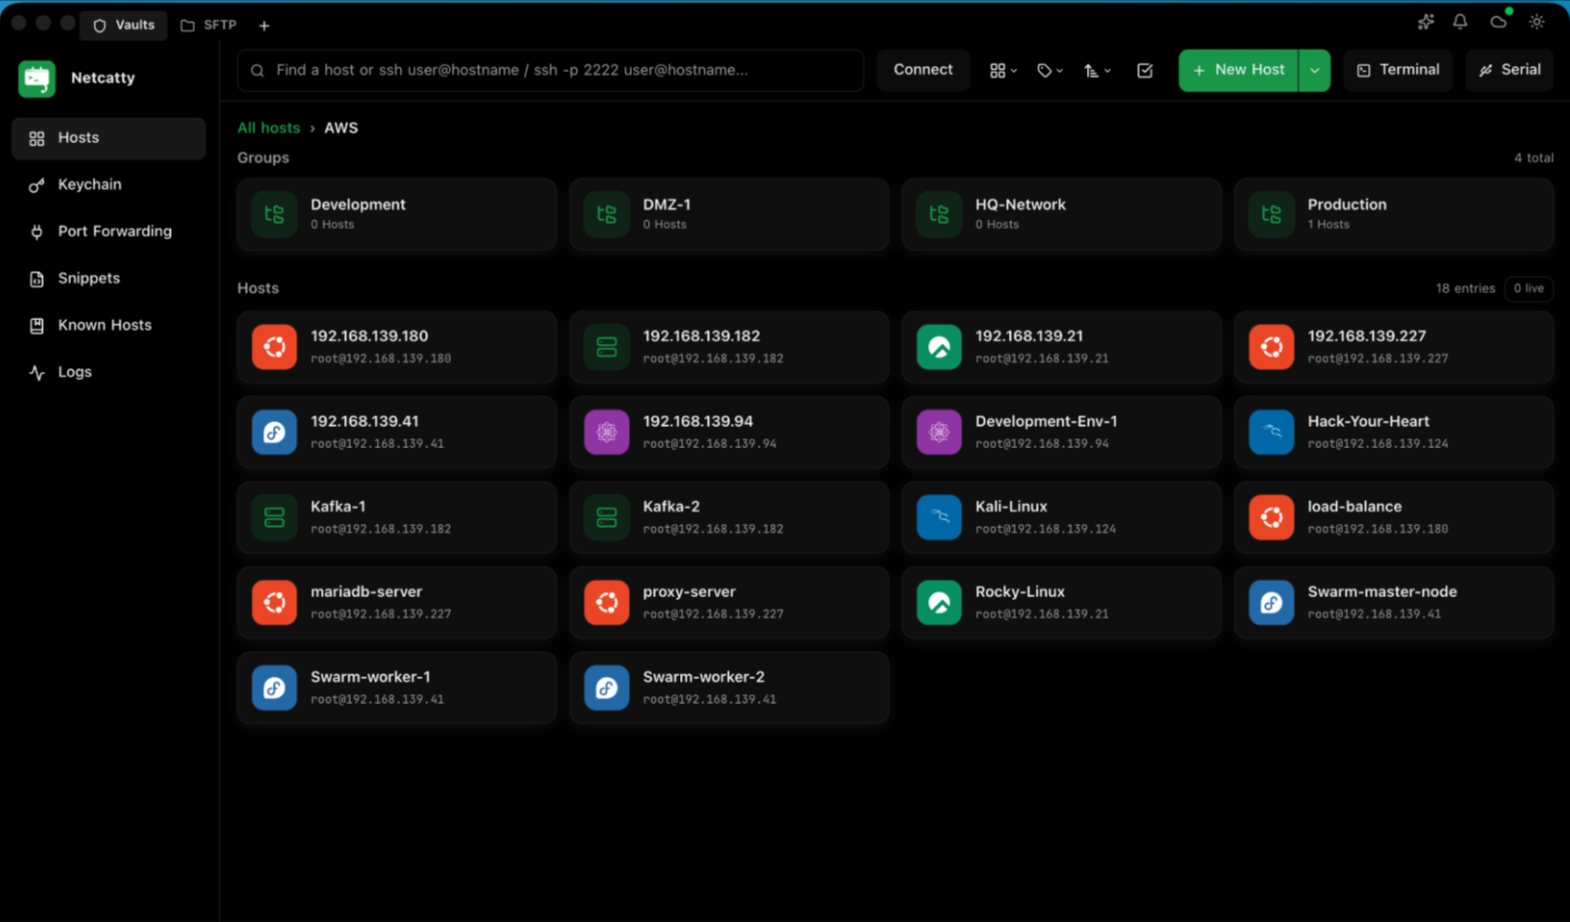Click Rocky icon of host 192.168.139.21
This screenshot has width=1570, height=922.
pos(939,347)
